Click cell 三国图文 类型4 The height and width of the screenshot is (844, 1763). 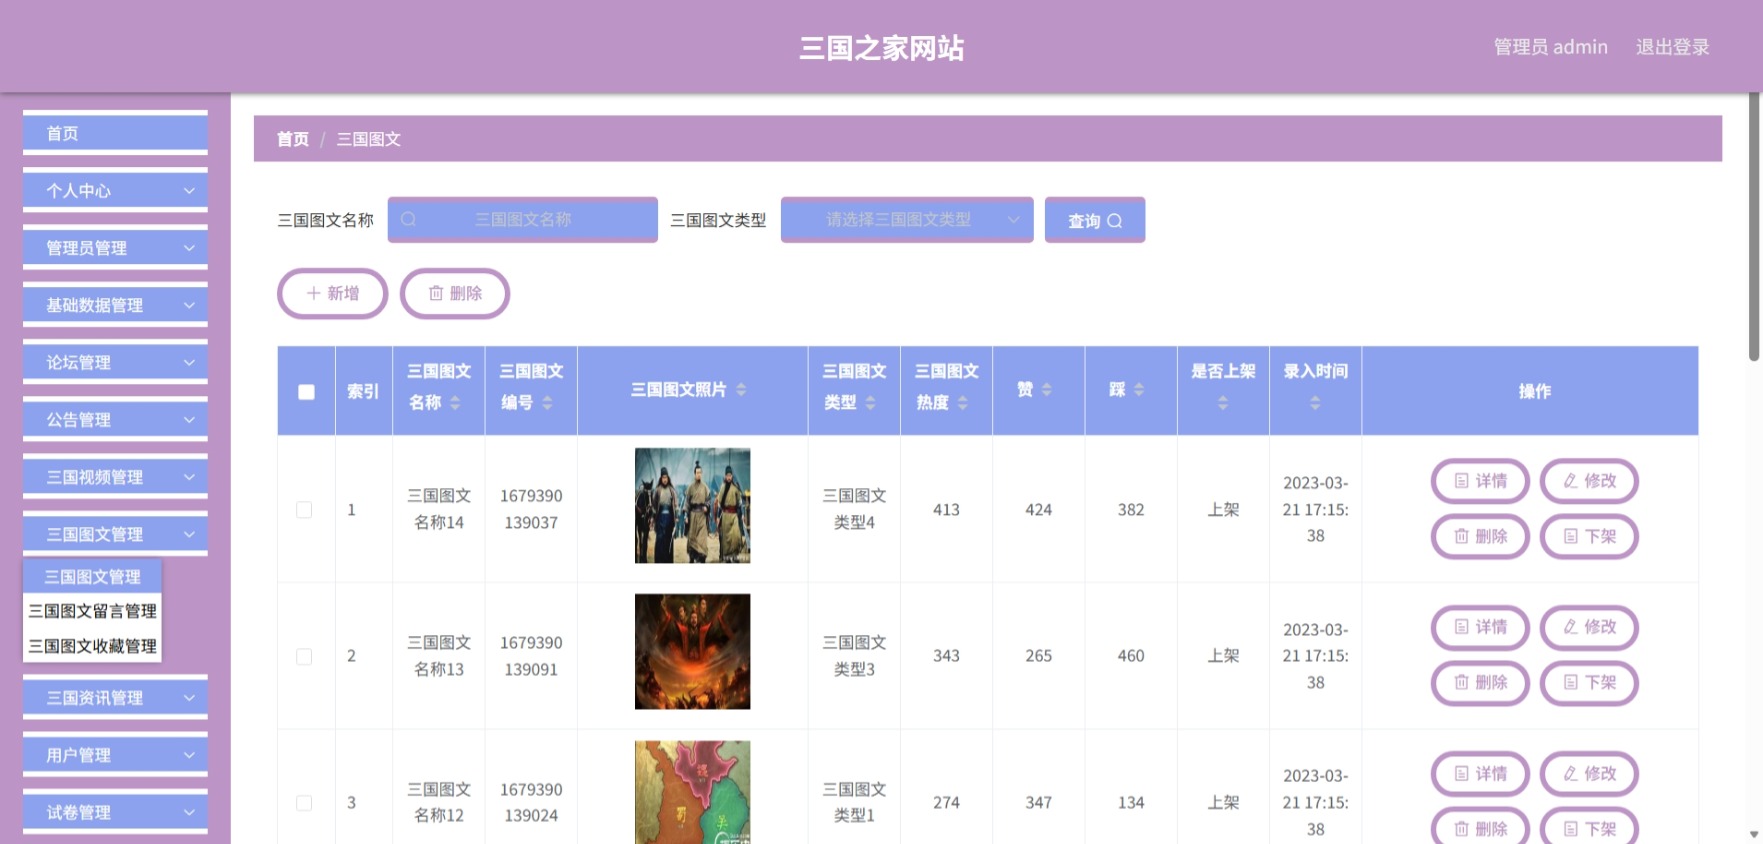(x=854, y=509)
